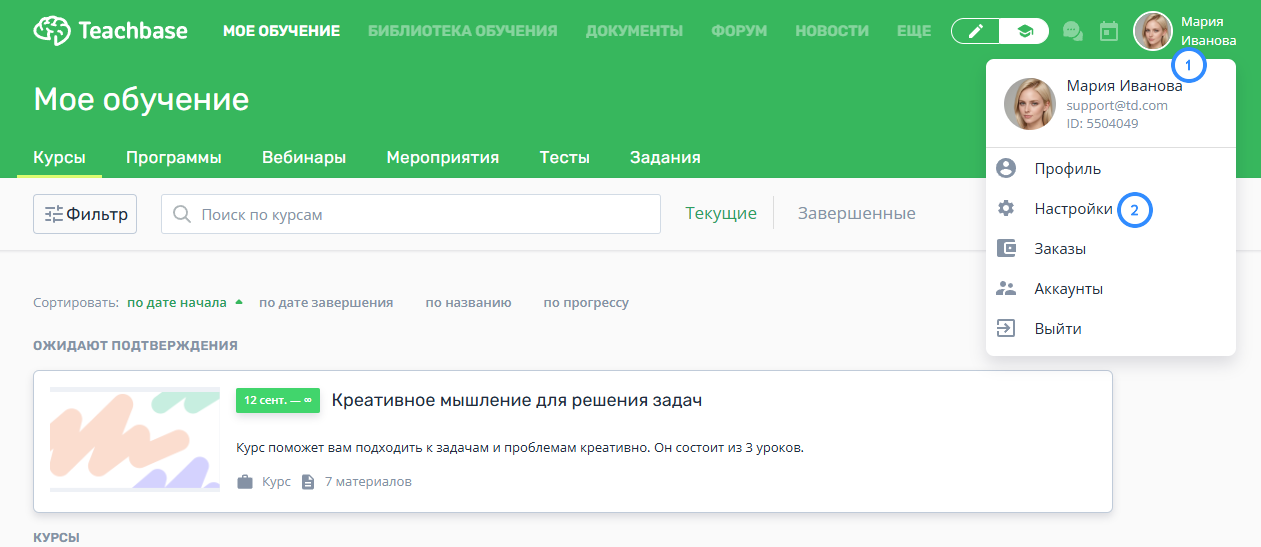
Task: Open the calendar icon in header
Action: 1108,31
